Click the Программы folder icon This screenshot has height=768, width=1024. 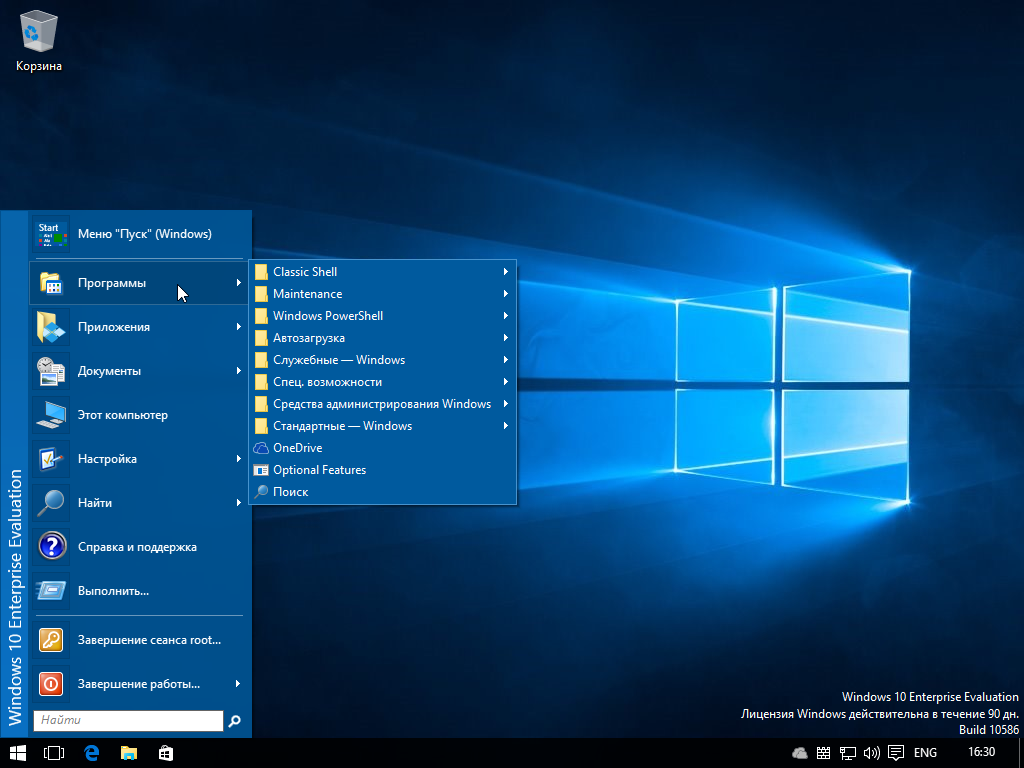point(52,283)
